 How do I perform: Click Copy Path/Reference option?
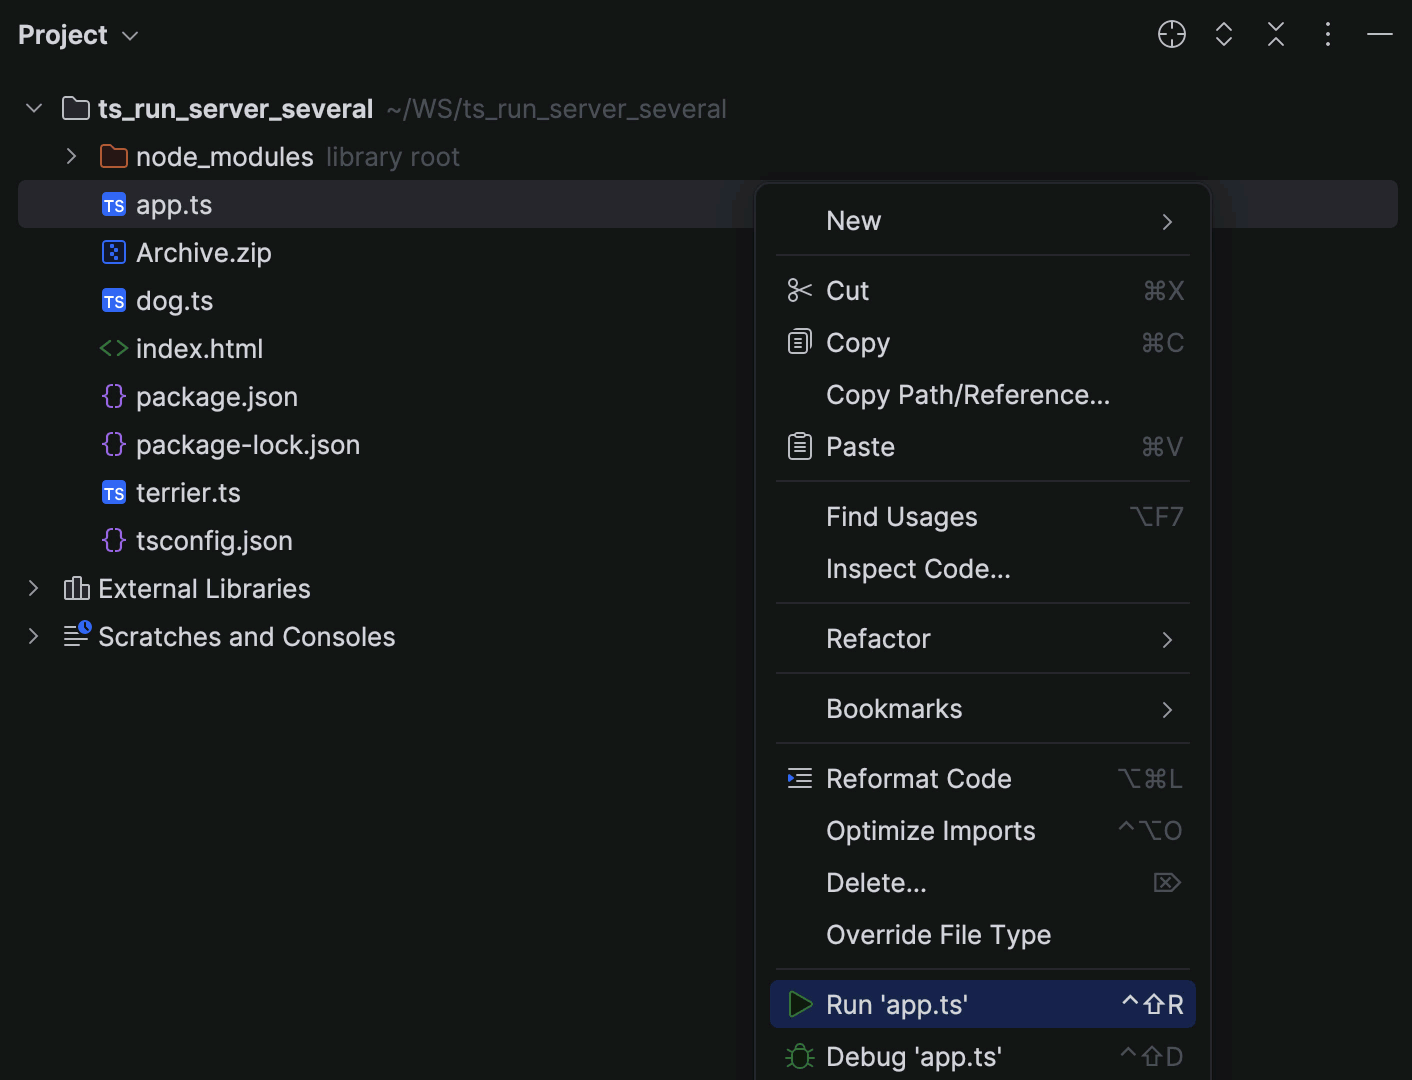tap(967, 394)
